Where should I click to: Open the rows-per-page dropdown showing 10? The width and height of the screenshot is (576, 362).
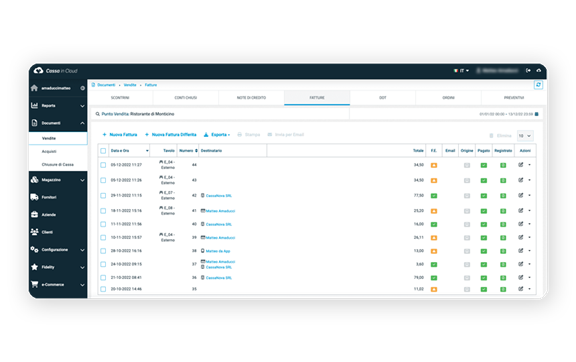pyautogui.click(x=525, y=136)
